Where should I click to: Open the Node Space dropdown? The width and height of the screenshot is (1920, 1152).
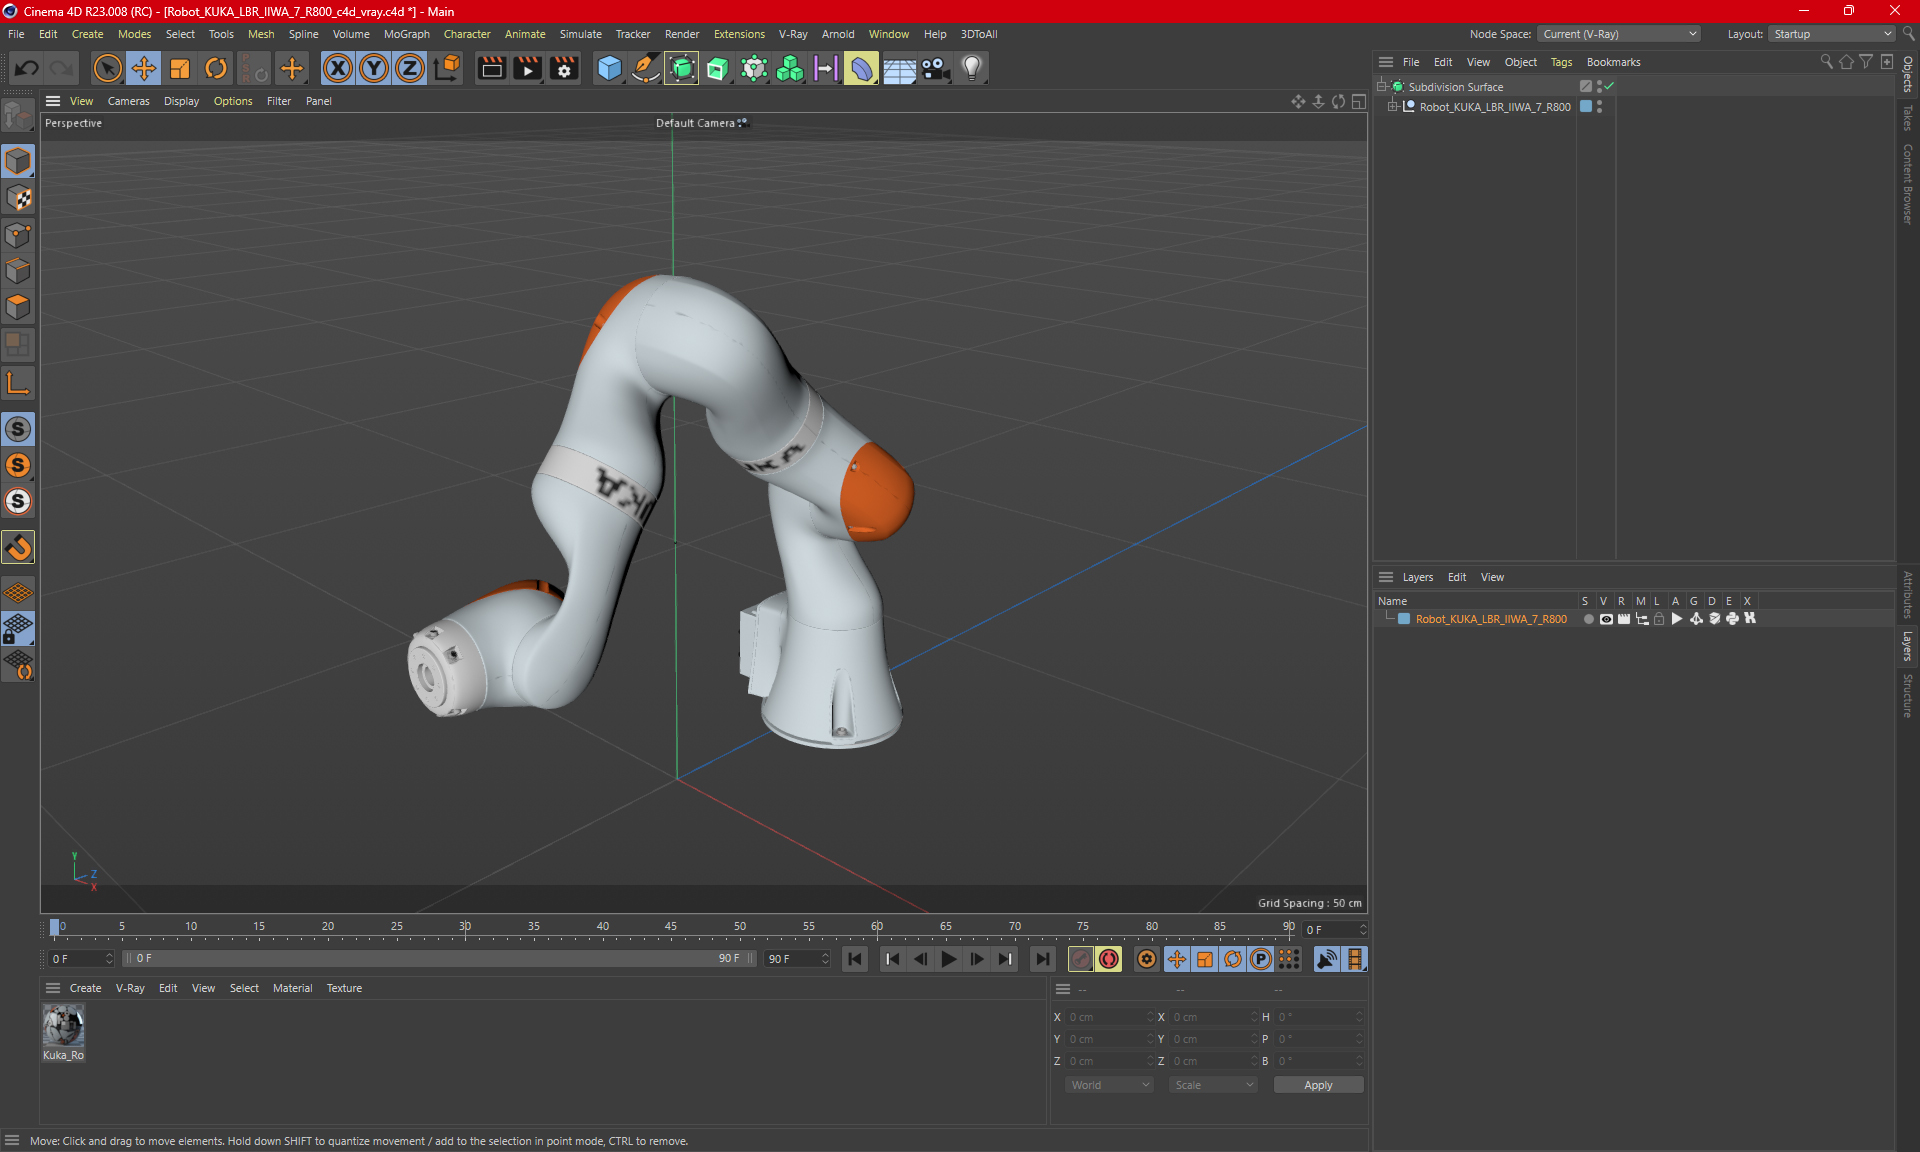[1619, 34]
